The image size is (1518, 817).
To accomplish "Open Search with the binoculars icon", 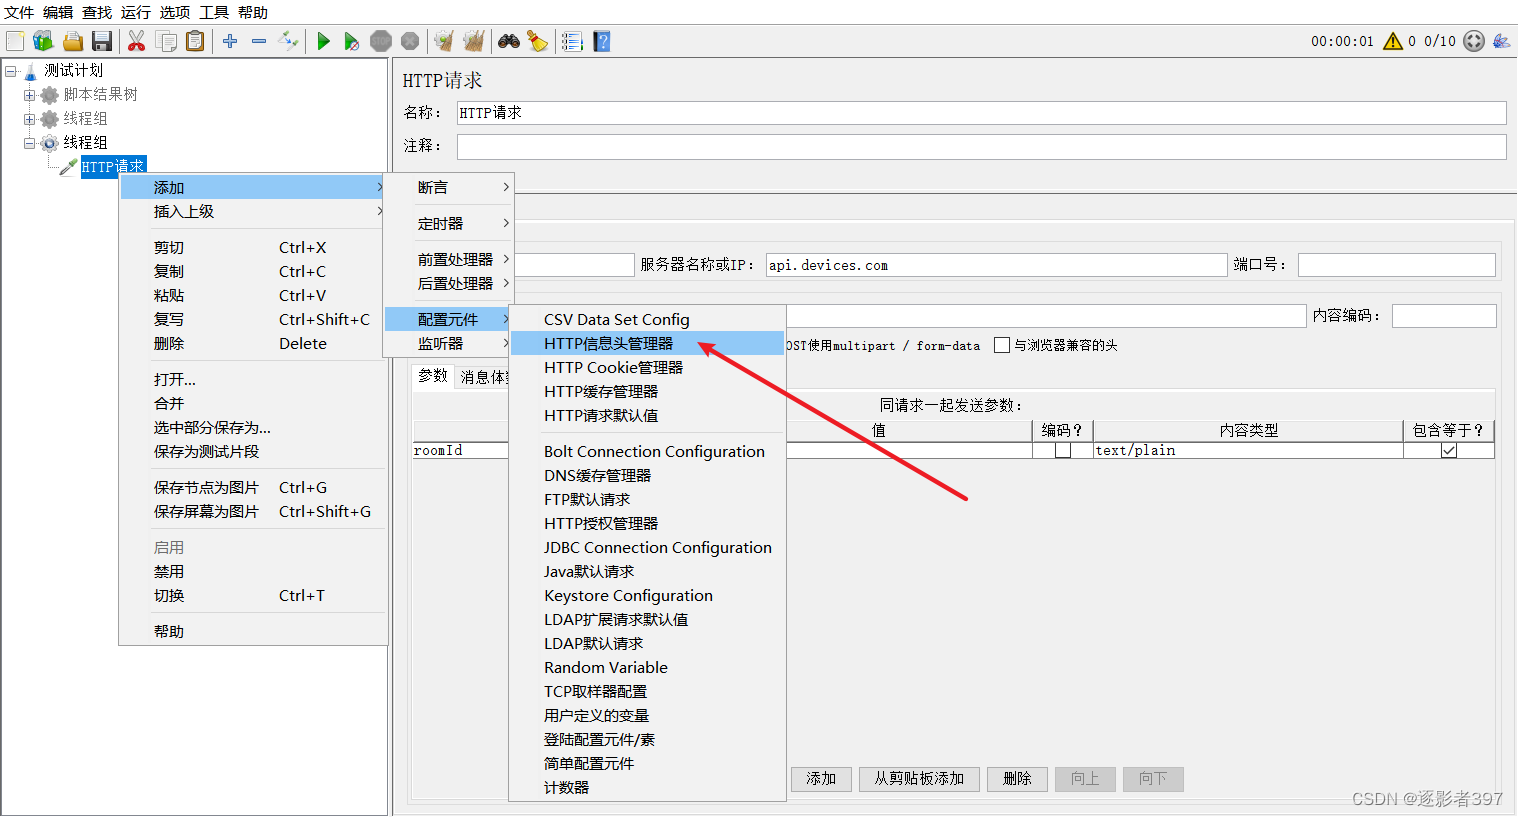I will click(509, 41).
